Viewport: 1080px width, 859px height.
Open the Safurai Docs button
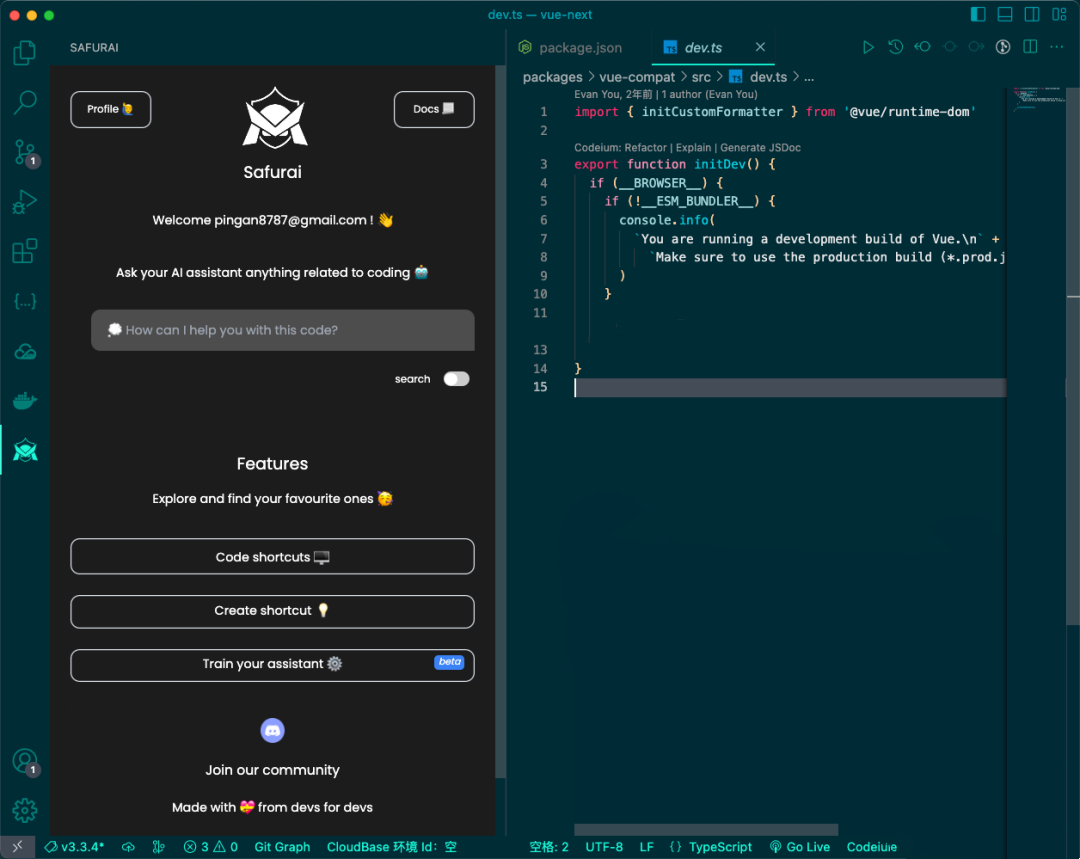tap(433, 109)
